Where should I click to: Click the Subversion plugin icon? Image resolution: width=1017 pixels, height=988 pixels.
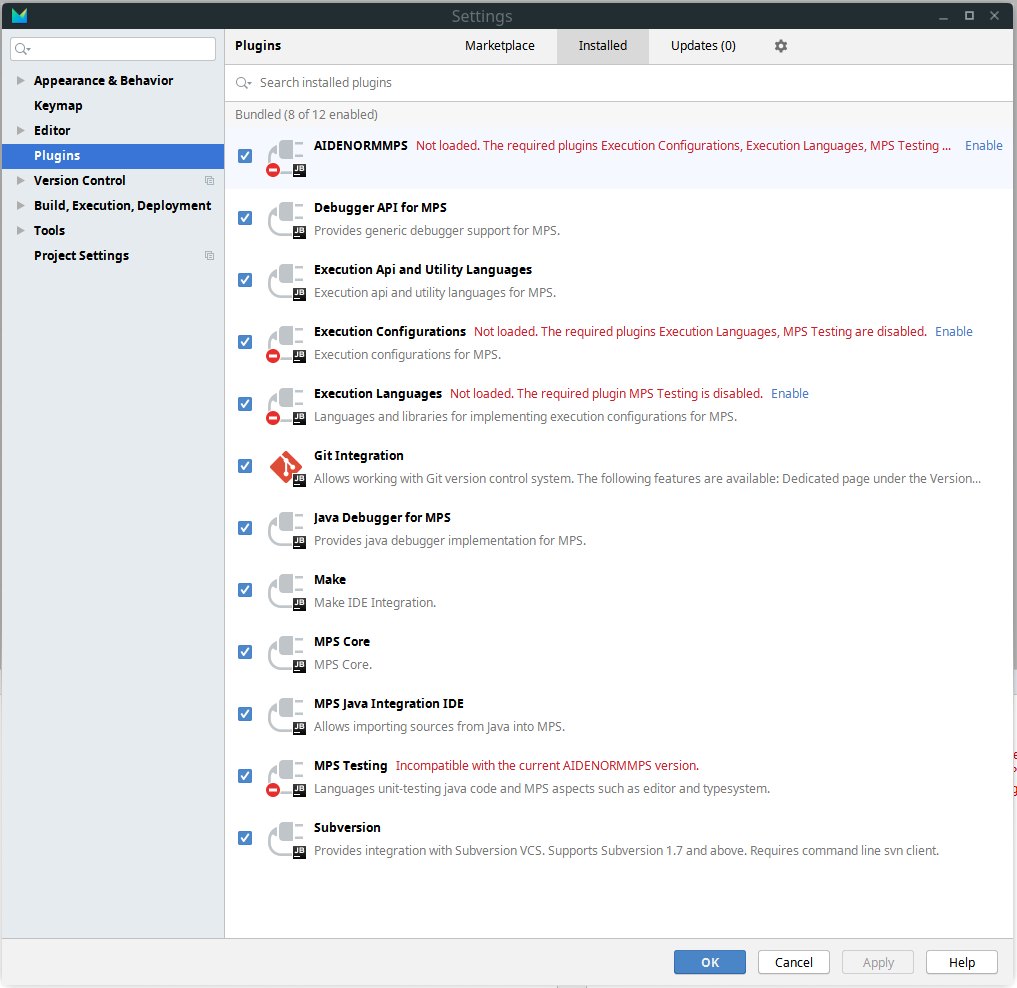click(x=286, y=839)
